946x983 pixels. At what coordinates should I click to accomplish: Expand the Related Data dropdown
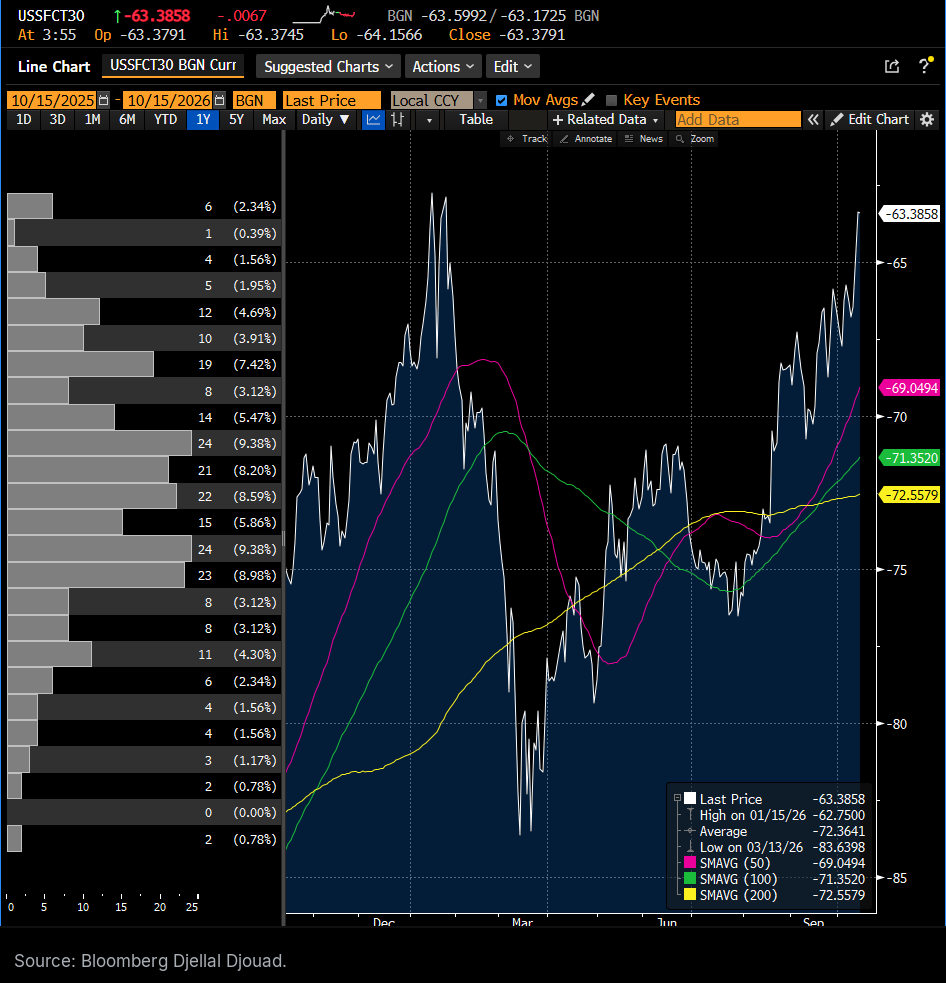pyautogui.click(x=605, y=119)
